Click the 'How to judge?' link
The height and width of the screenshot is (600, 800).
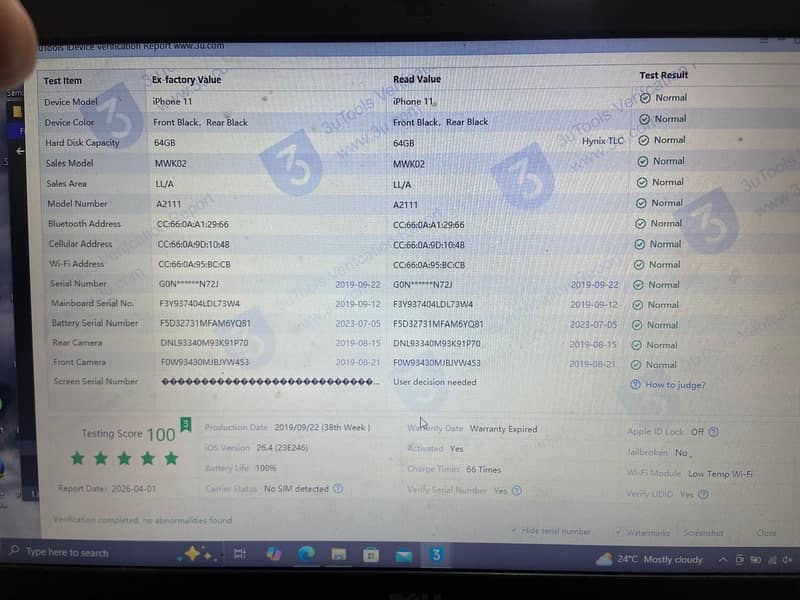tap(675, 385)
